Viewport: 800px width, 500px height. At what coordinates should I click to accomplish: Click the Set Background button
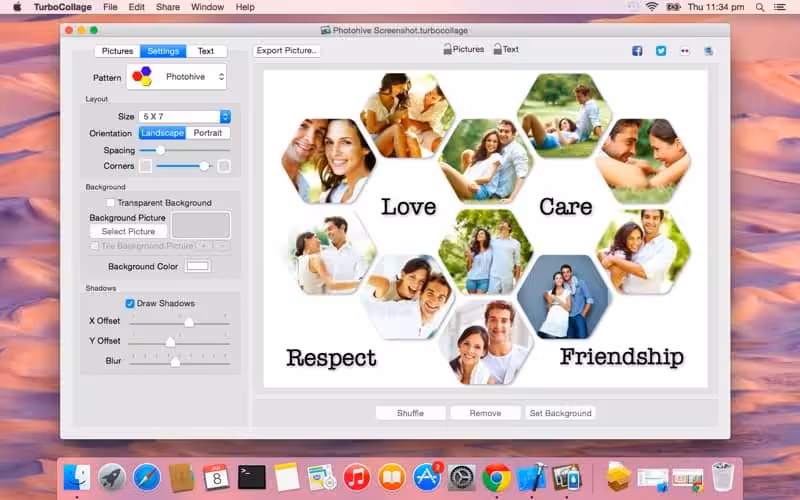coord(560,413)
